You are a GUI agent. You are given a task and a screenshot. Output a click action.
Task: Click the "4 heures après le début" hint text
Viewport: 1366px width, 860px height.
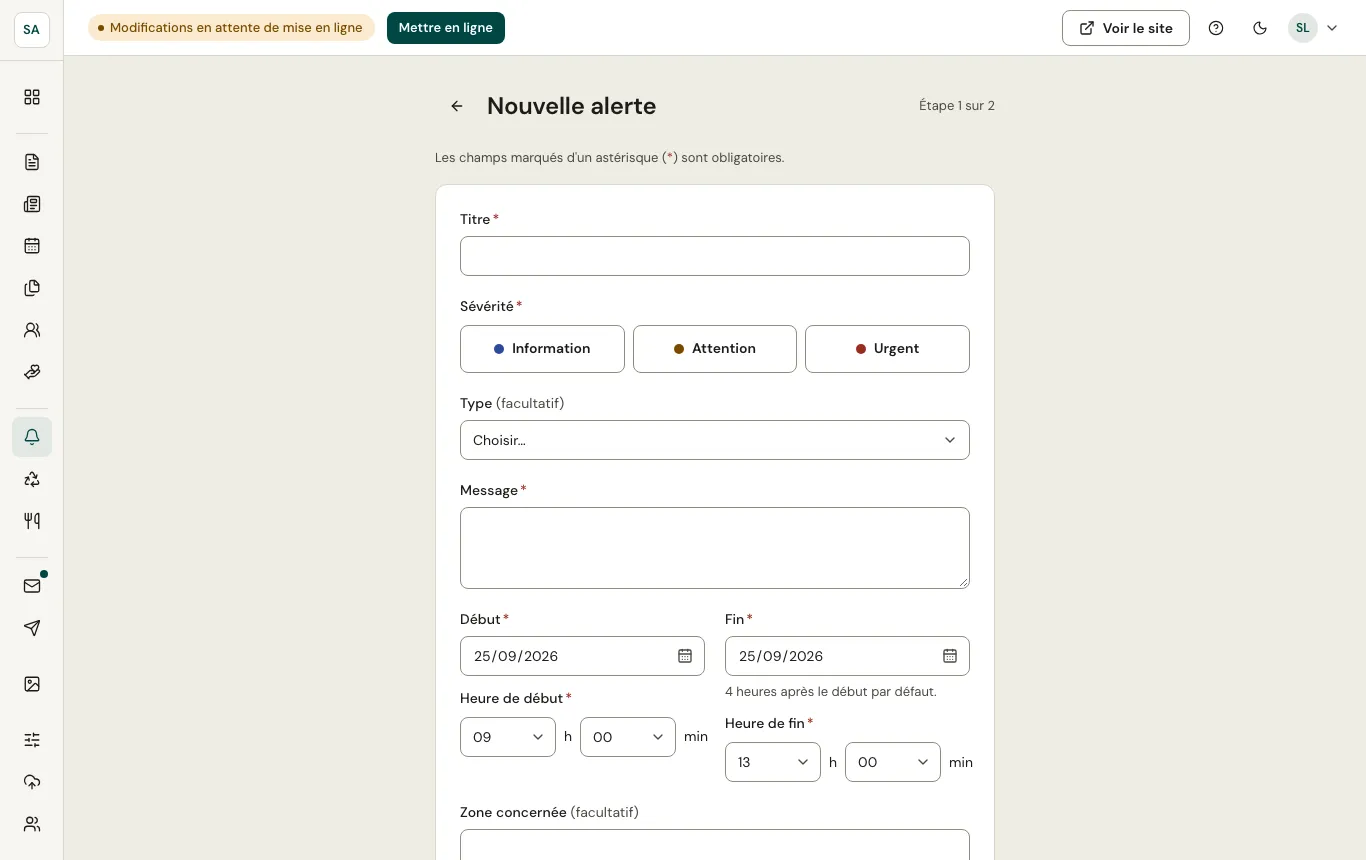pyautogui.click(x=831, y=692)
